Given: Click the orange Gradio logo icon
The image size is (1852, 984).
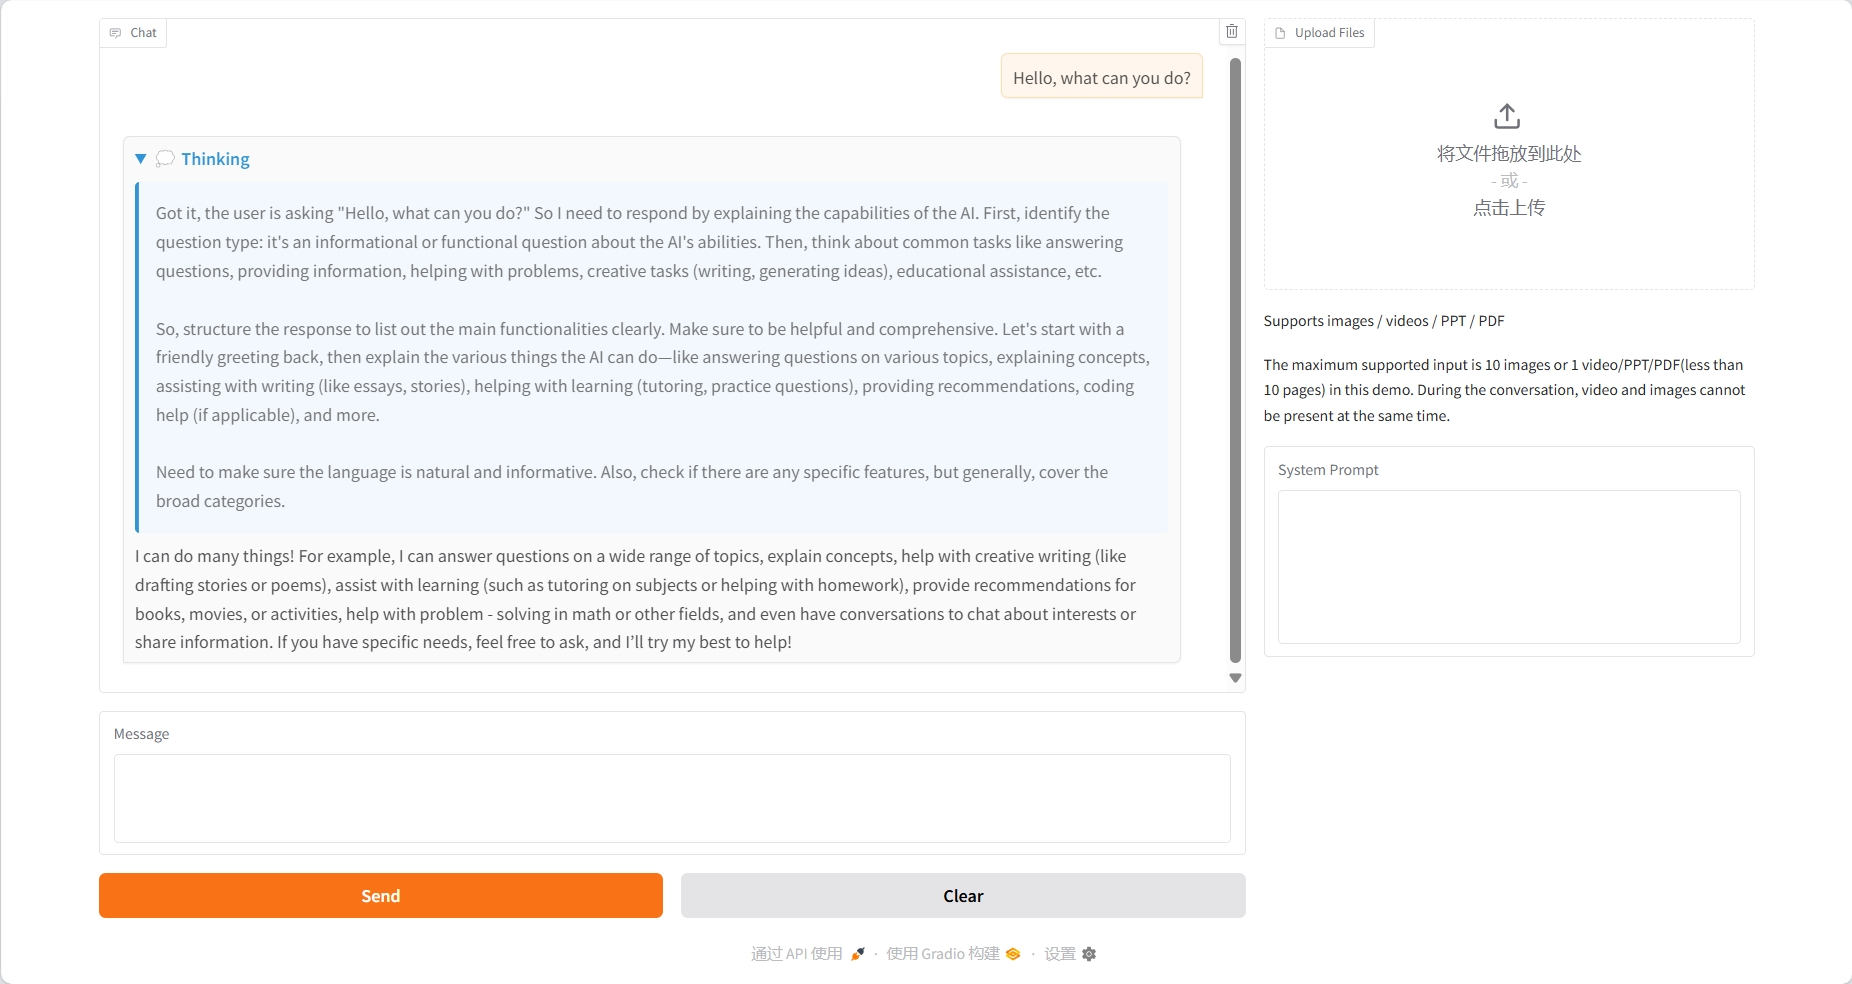Looking at the screenshot, I should click(x=1013, y=954).
